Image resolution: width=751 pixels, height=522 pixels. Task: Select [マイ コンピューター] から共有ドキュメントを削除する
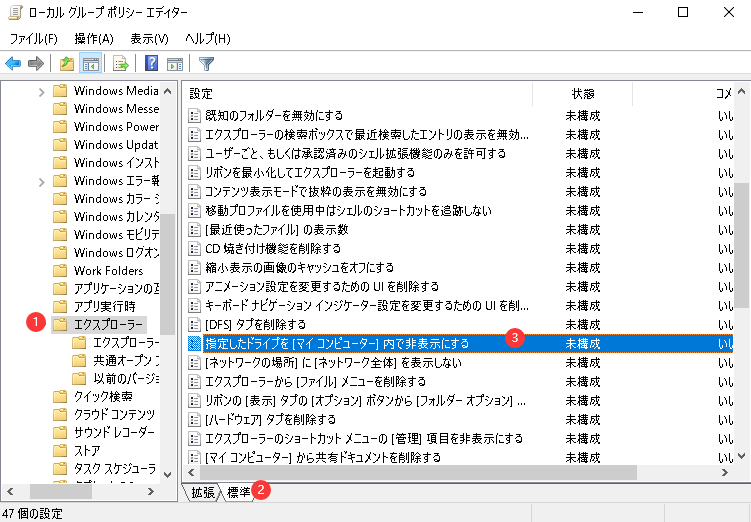coord(323,457)
